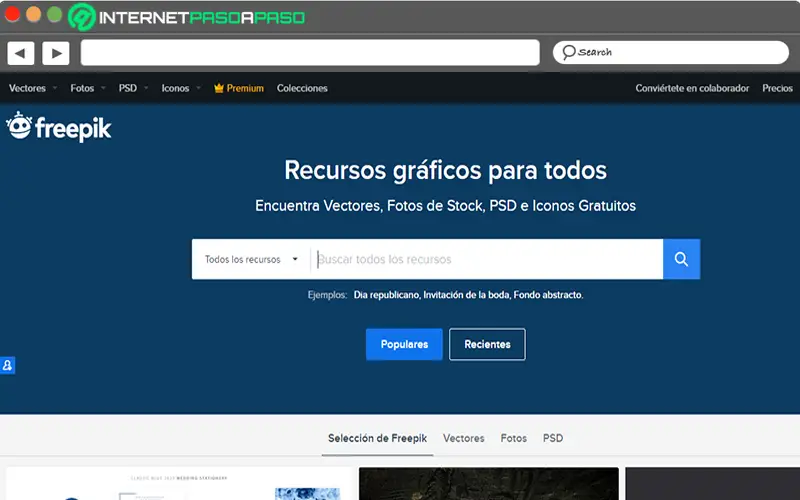Click the Fondo abstracto example link
This screenshot has height=500, width=800.
point(547,295)
